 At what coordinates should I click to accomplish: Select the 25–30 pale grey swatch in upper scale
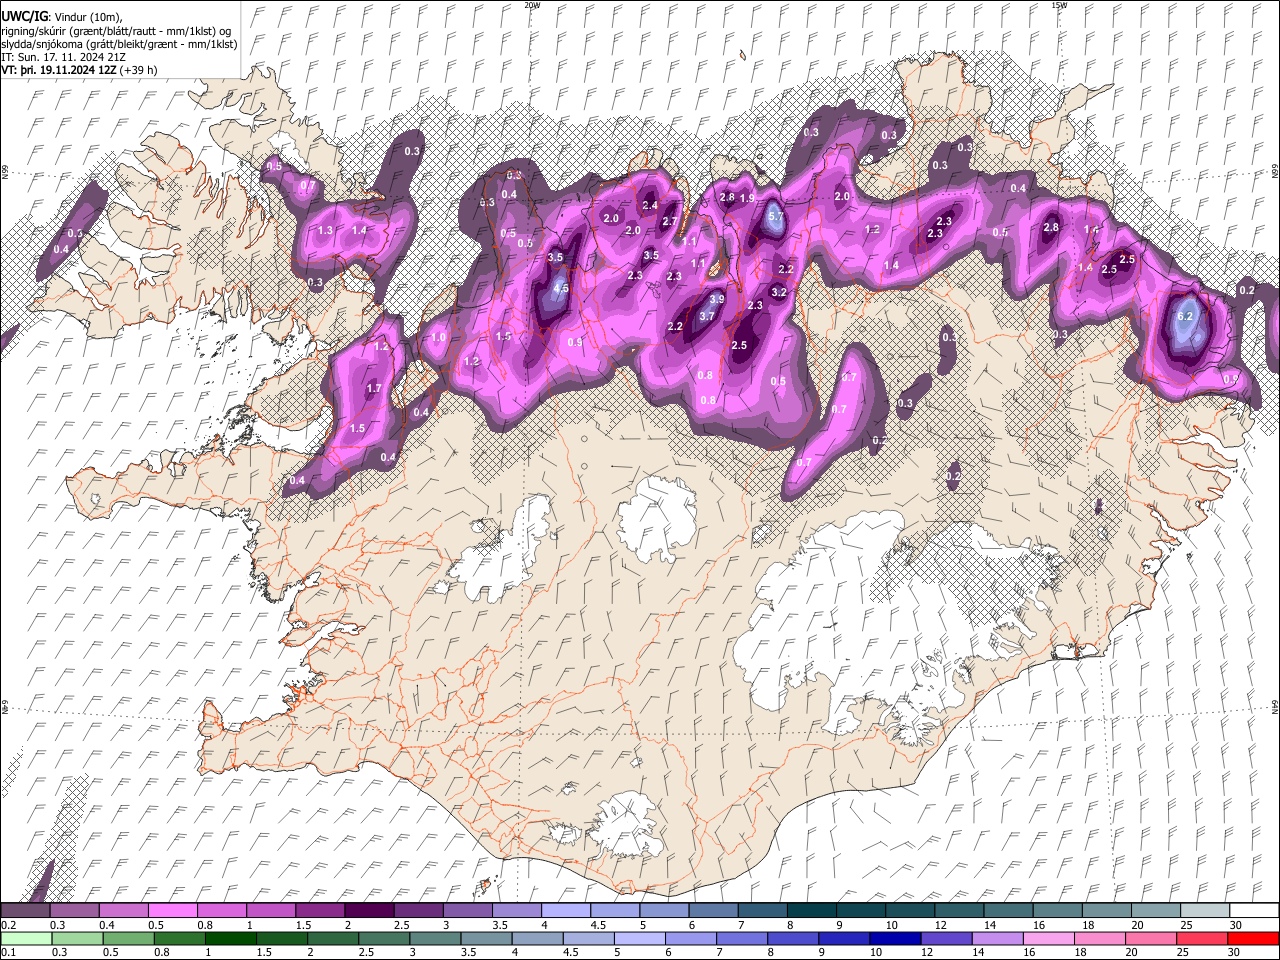[1206, 911]
